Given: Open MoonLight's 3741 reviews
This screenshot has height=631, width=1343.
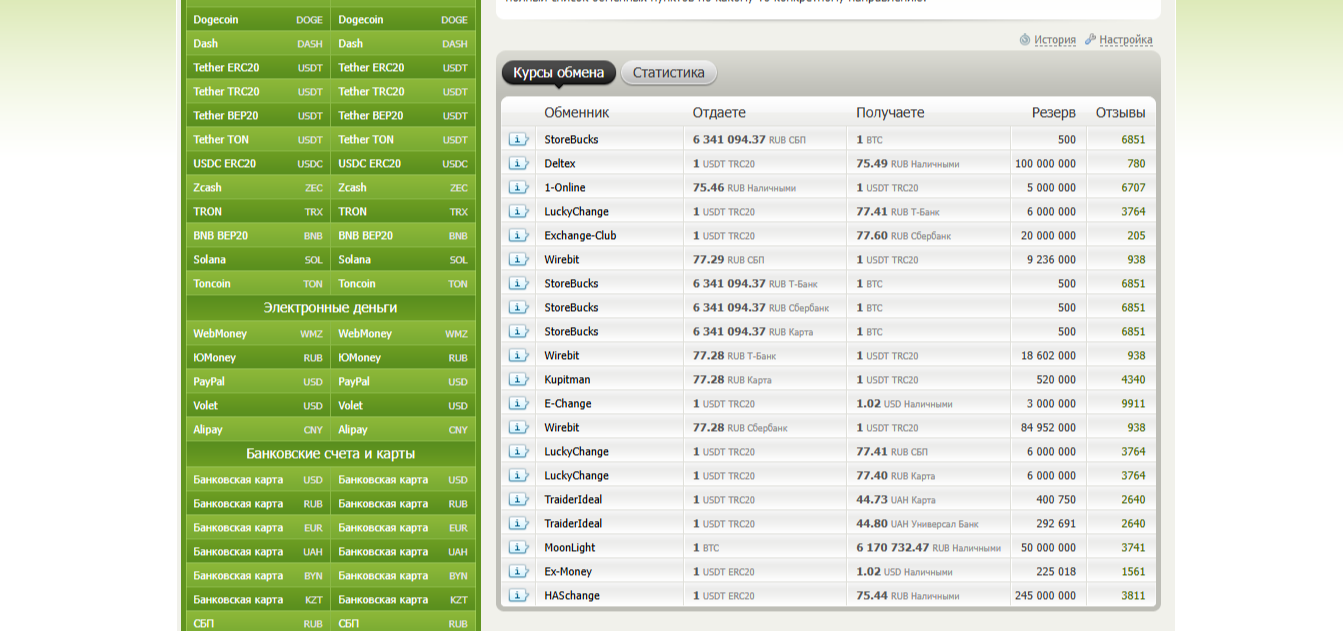Looking at the screenshot, I should [1133, 547].
